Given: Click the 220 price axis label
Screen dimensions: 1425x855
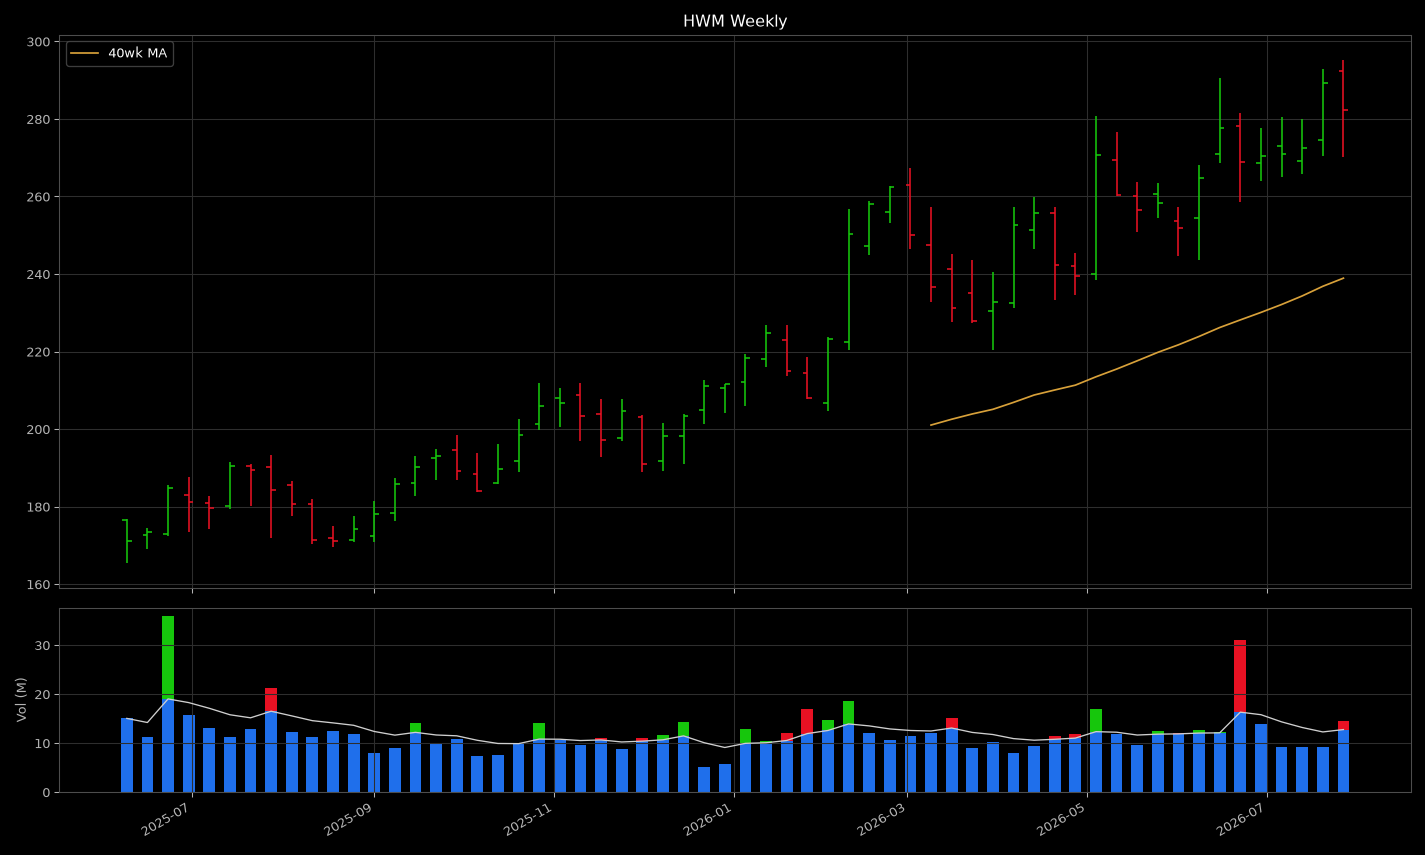Looking at the screenshot, I should point(39,352).
